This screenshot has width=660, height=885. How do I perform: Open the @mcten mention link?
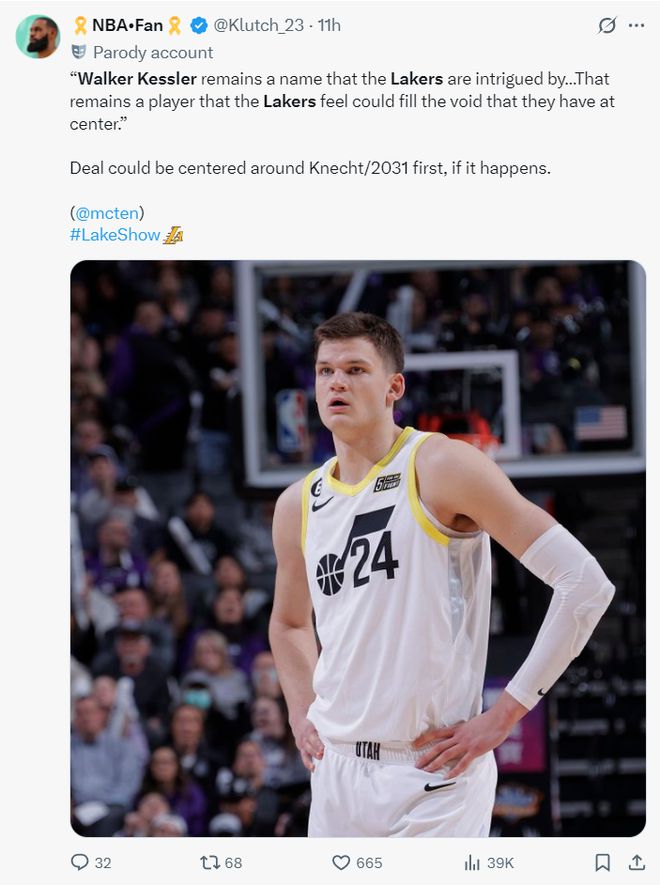107,212
